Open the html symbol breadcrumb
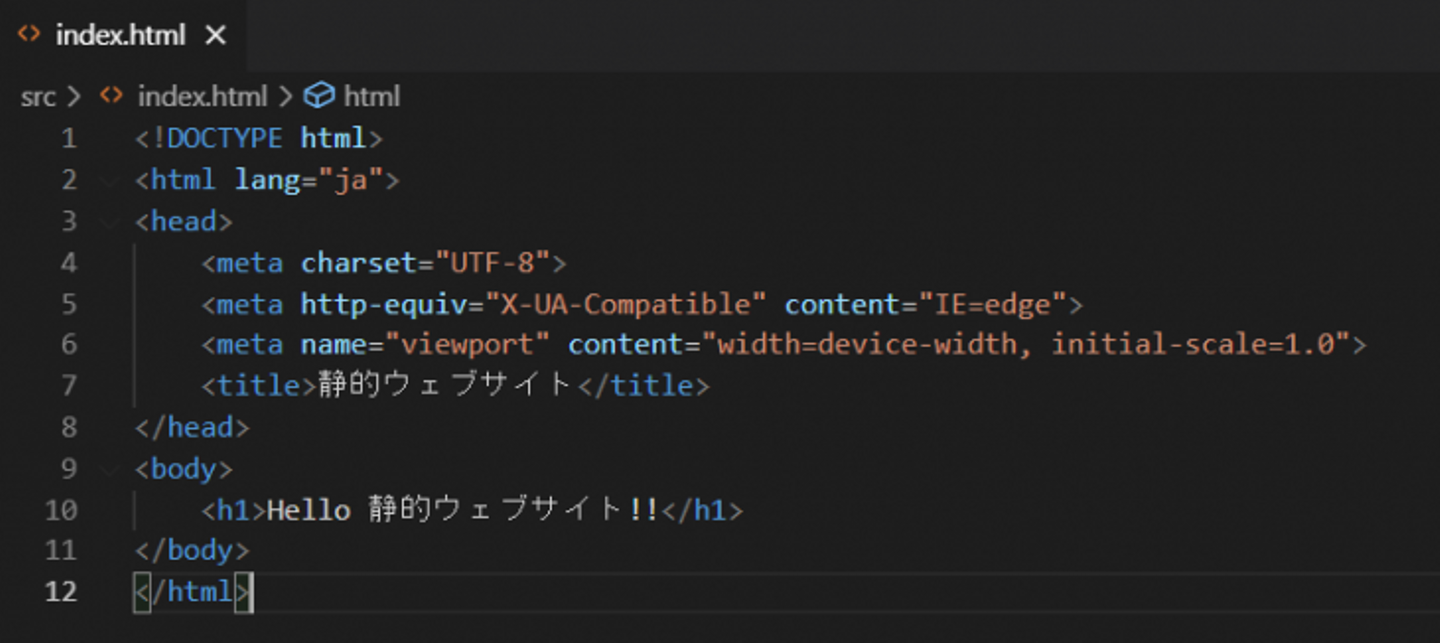The width and height of the screenshot is (1440, 643). click(371, 96)
